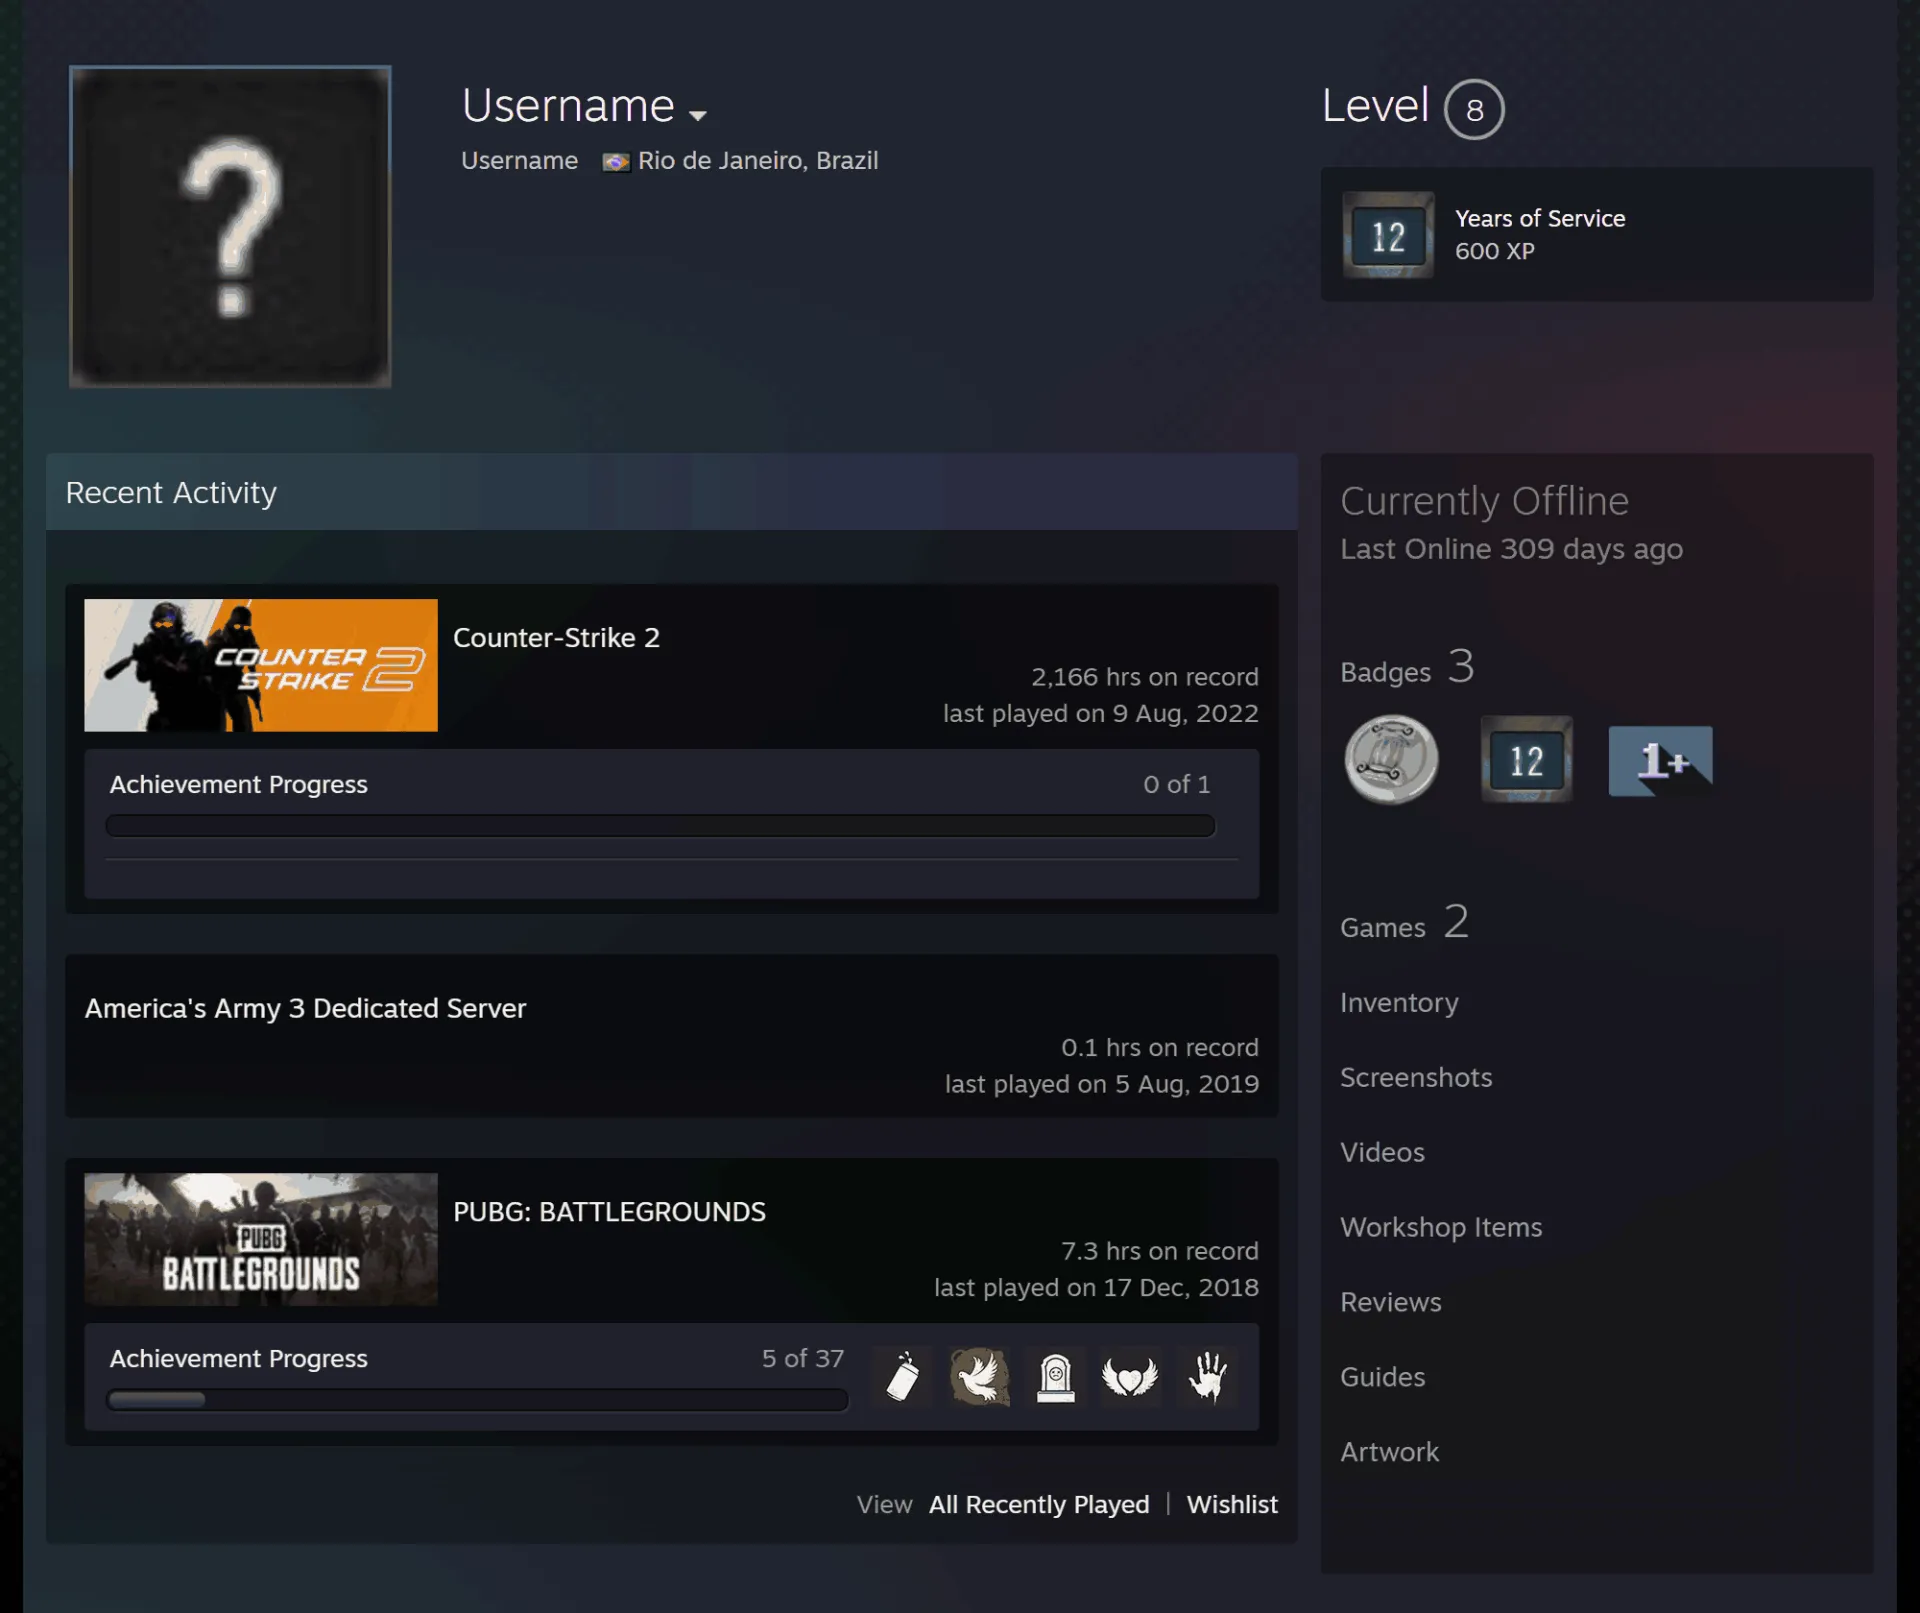Image resolution: width=1920 pixels, height=1613 pixels.
Task: Open the Guides link
Action: 1382,1378
